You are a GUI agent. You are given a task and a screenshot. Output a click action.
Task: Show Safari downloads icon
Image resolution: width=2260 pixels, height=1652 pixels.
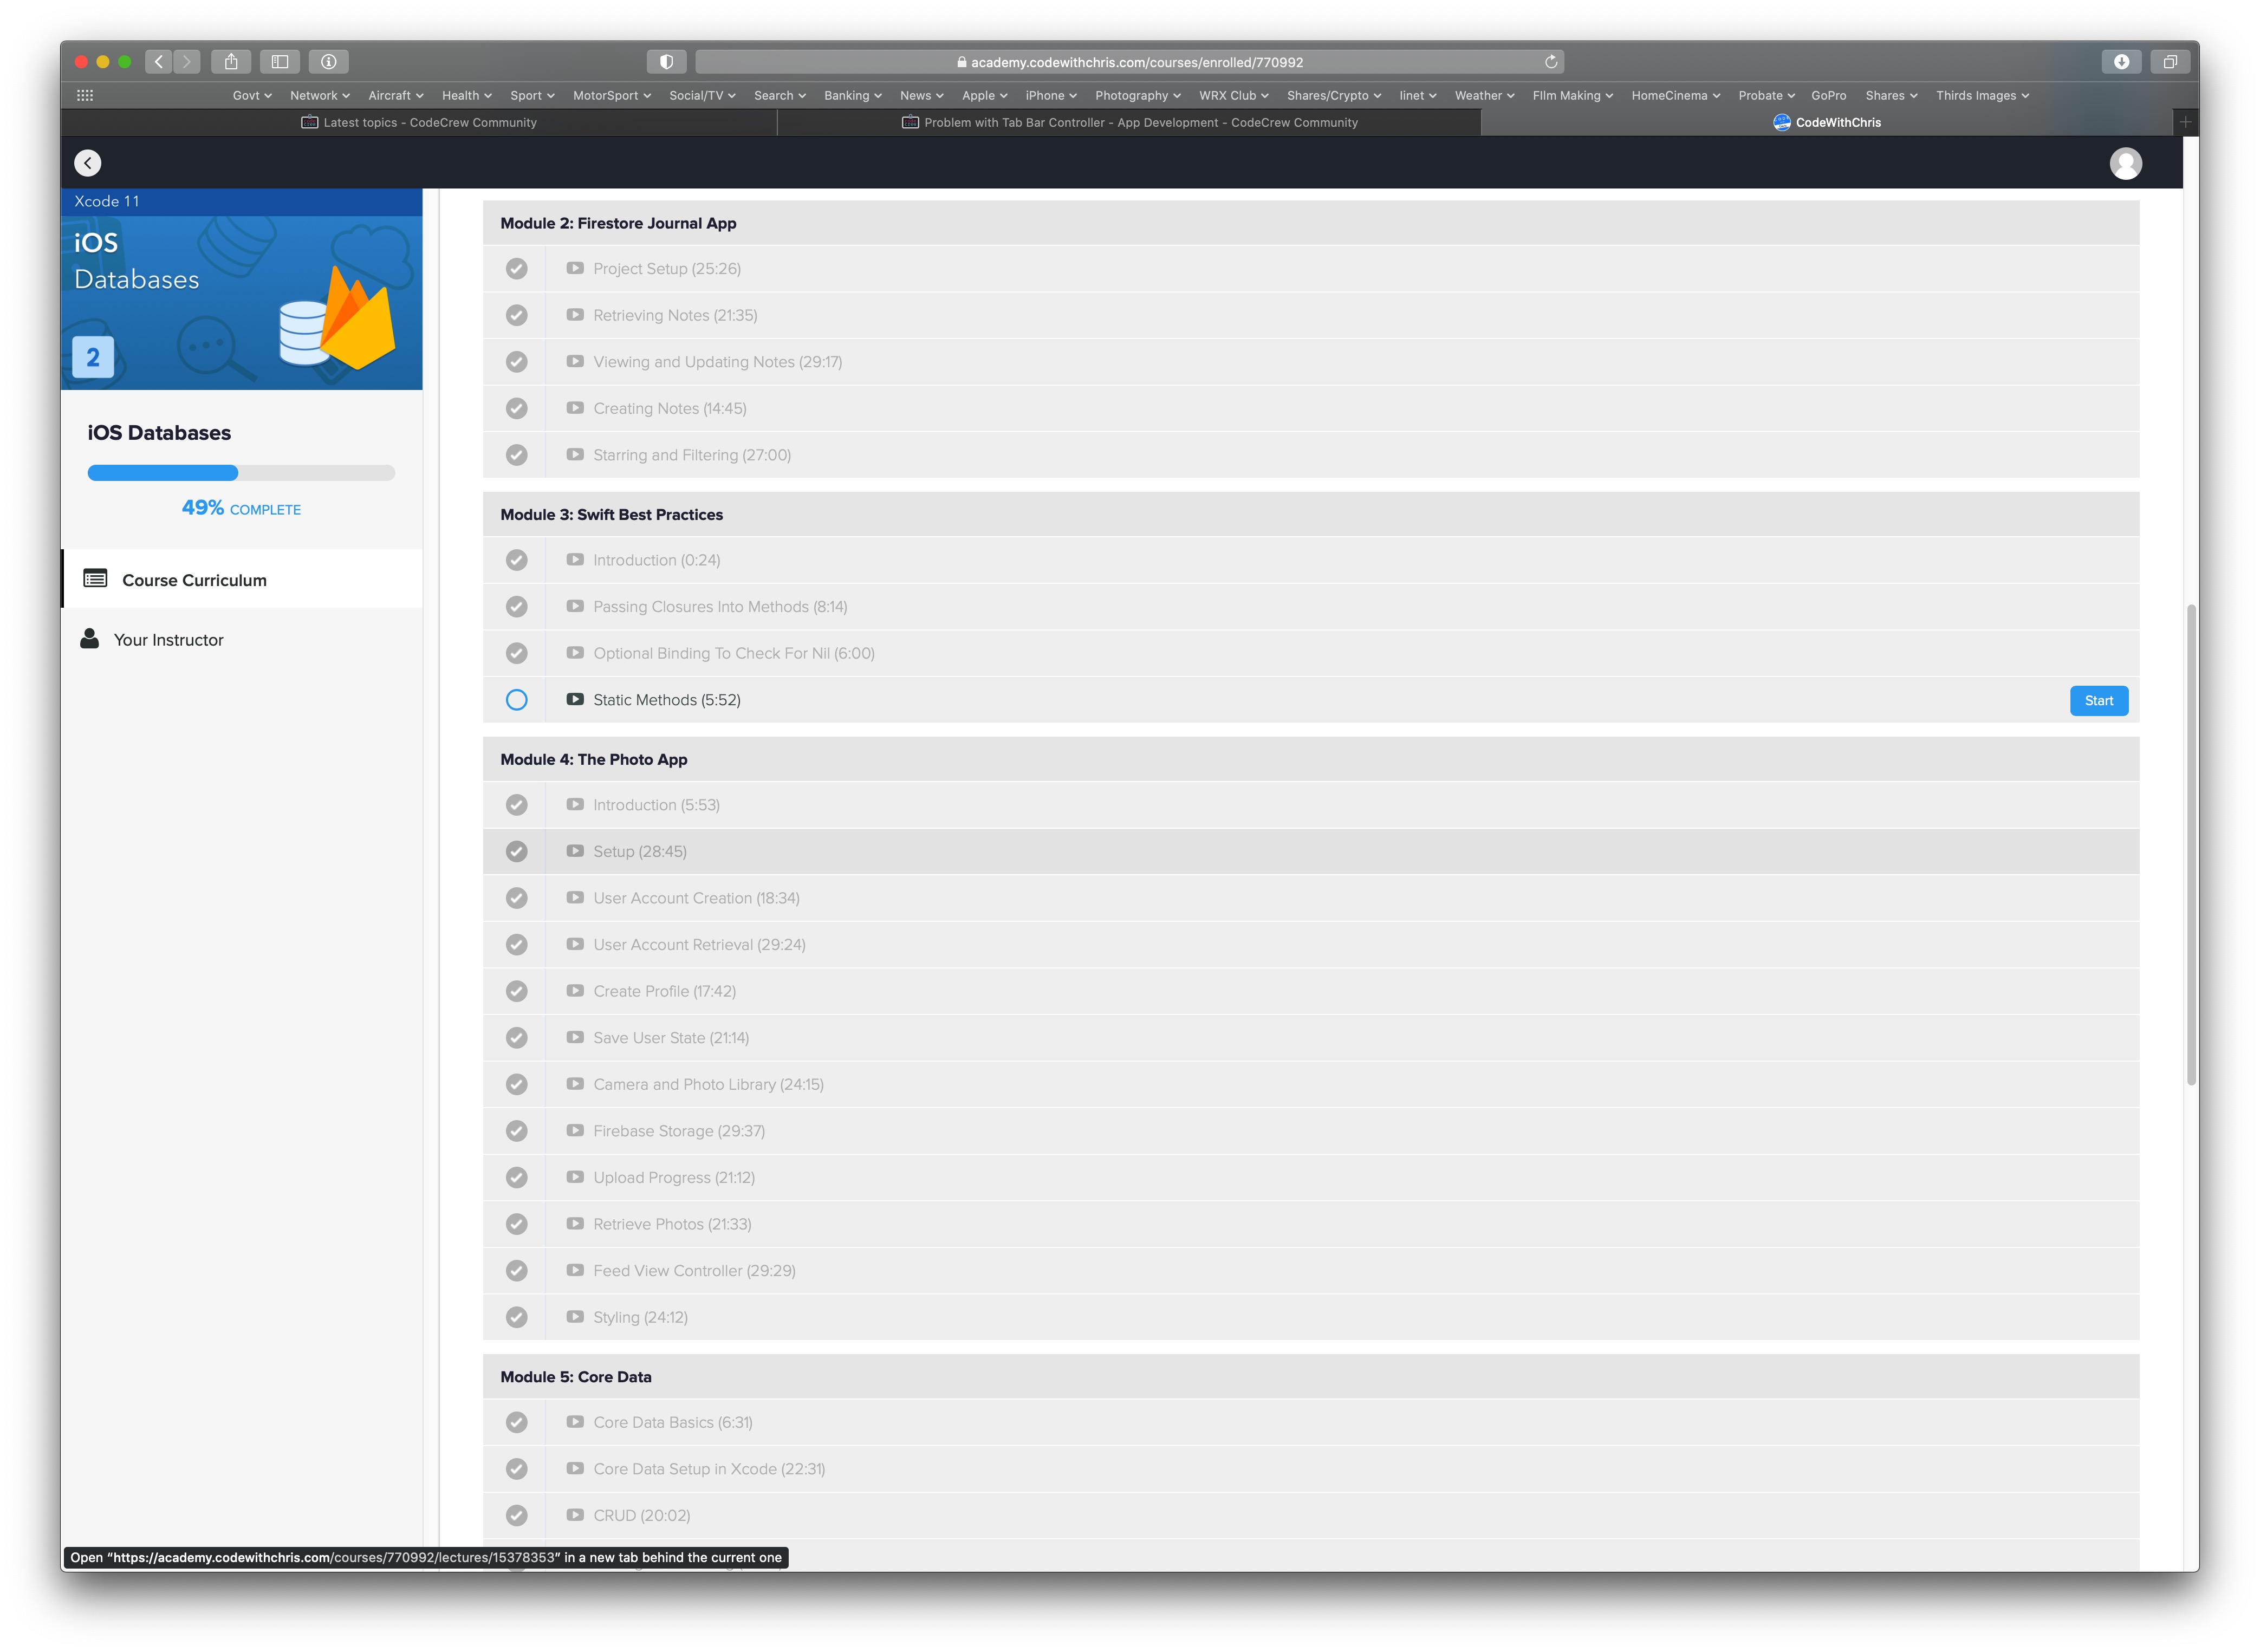[2121, 62]
